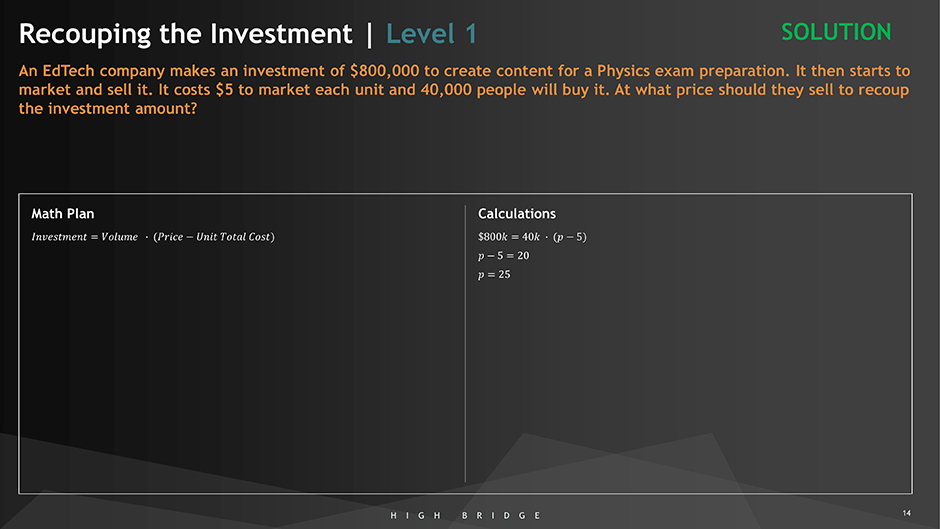Click the "Math Plan" heading

click(x=63, y=213)
